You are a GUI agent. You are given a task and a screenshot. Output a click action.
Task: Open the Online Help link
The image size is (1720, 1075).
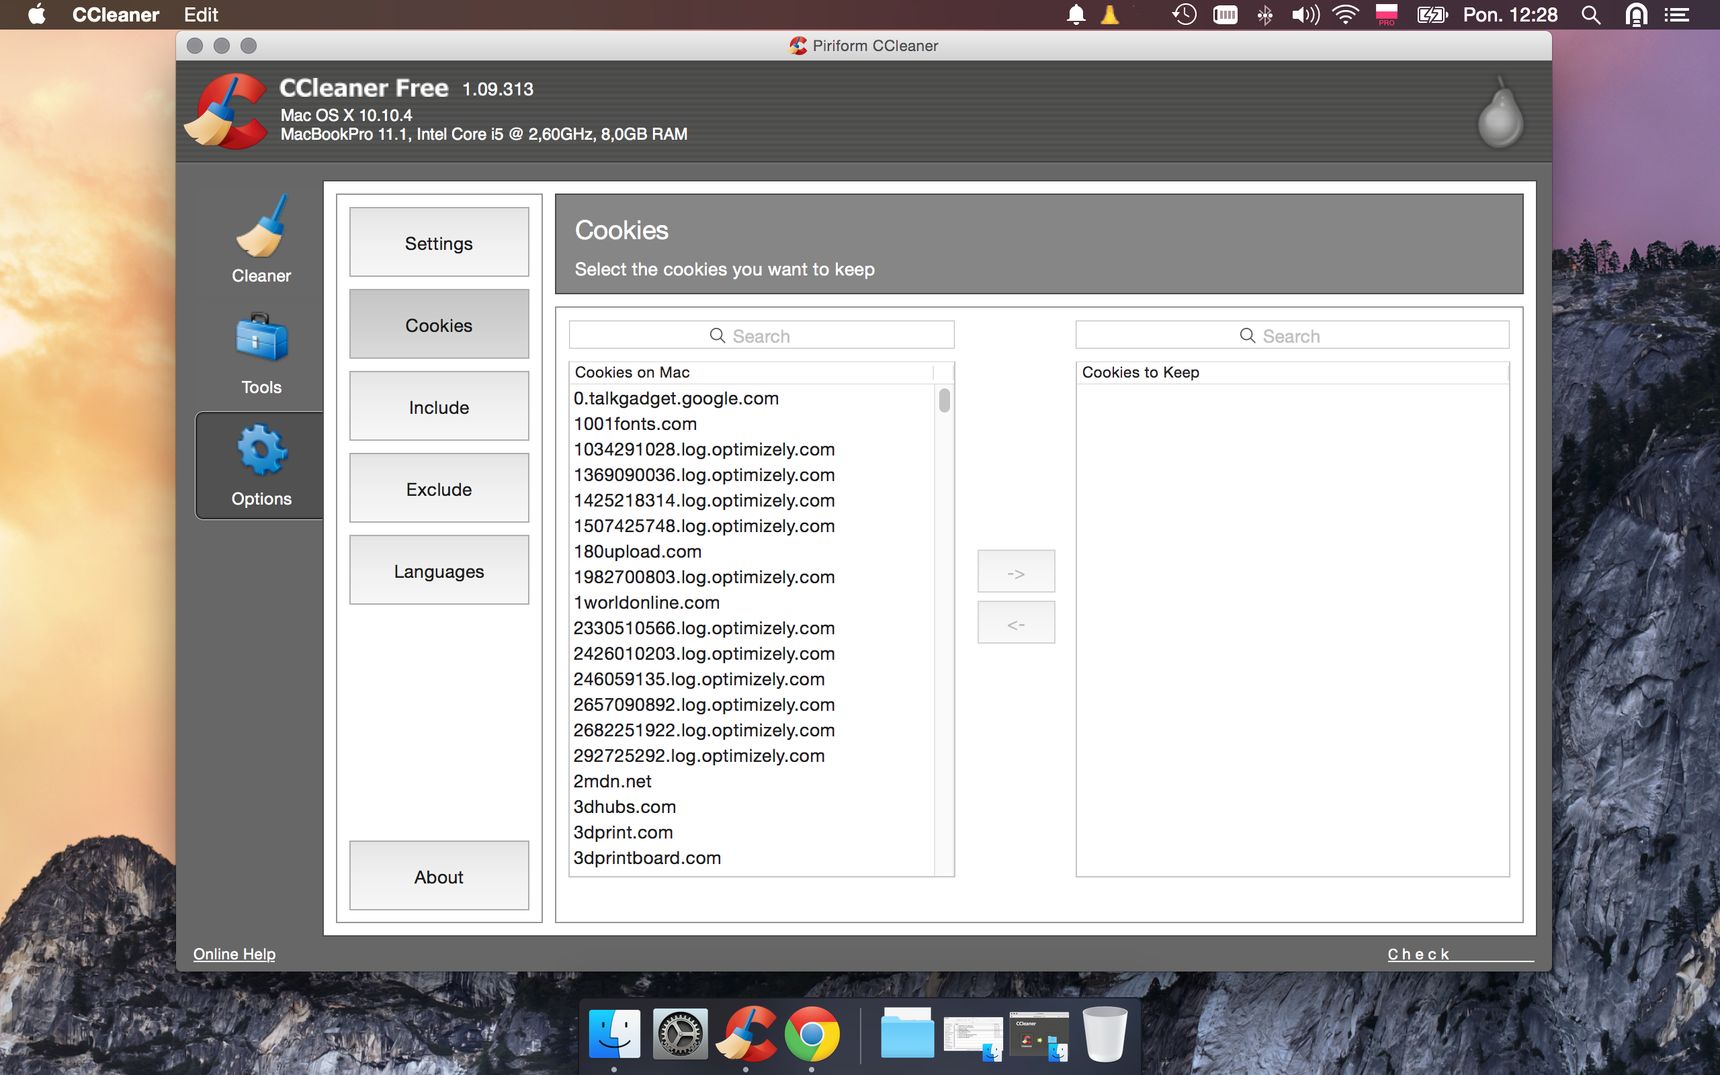tap(234, 954)
